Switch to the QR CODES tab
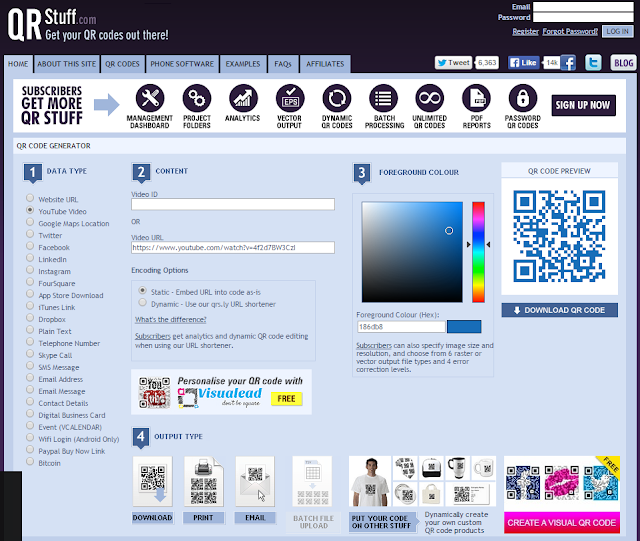 point(122,64)
